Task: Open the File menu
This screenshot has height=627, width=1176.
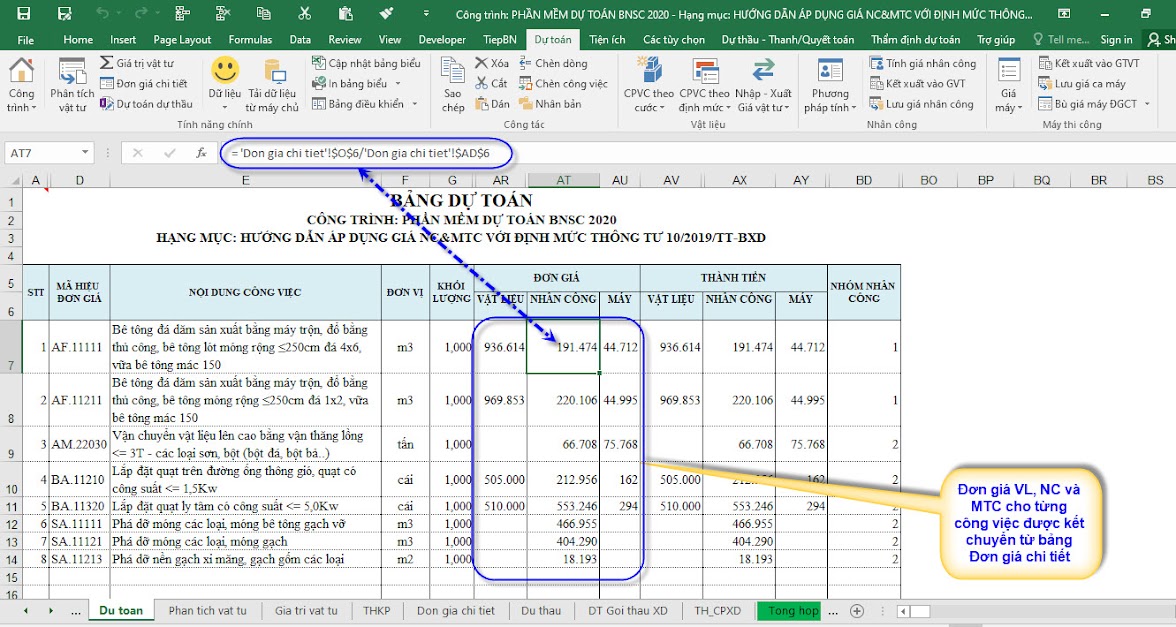Action: (26, 40)
